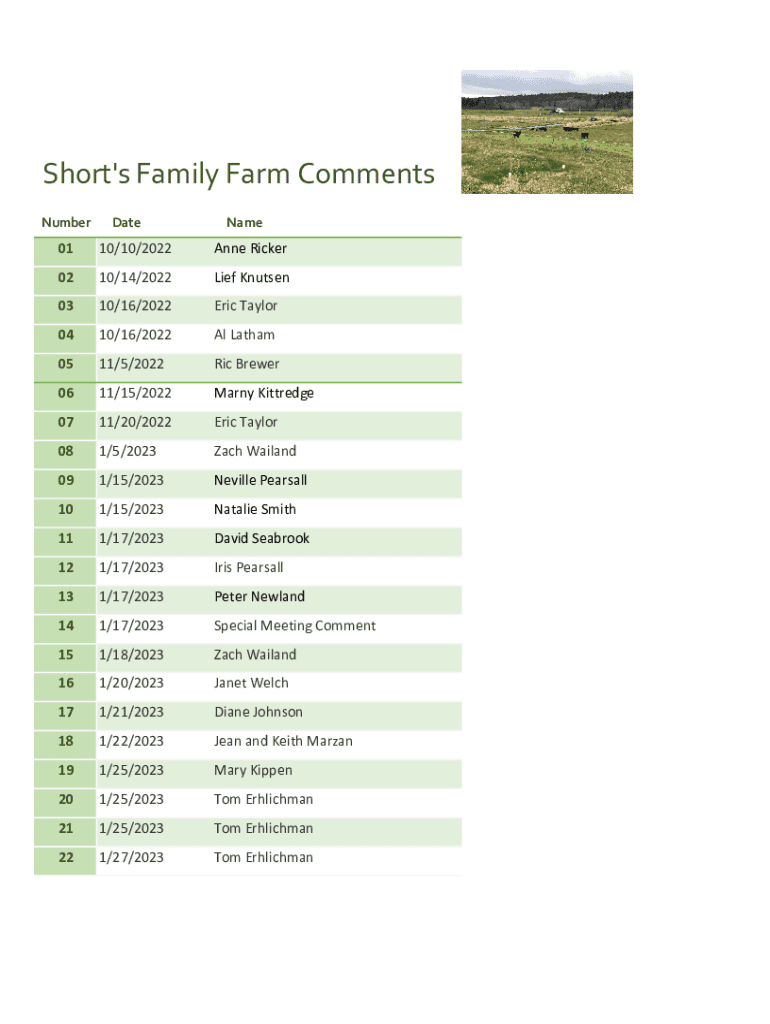Click the farm photo thumbnail
Screen dimensions: 770x1024
(x=546, y=132)
